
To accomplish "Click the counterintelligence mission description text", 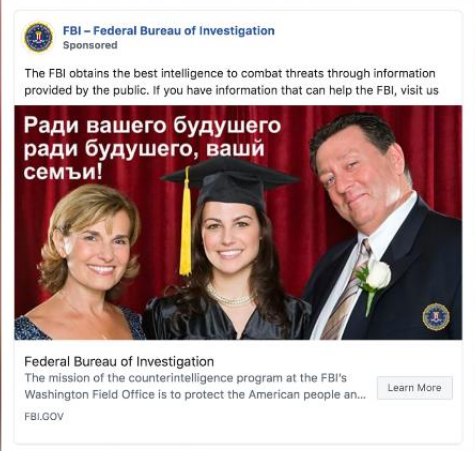I will 195,386.
